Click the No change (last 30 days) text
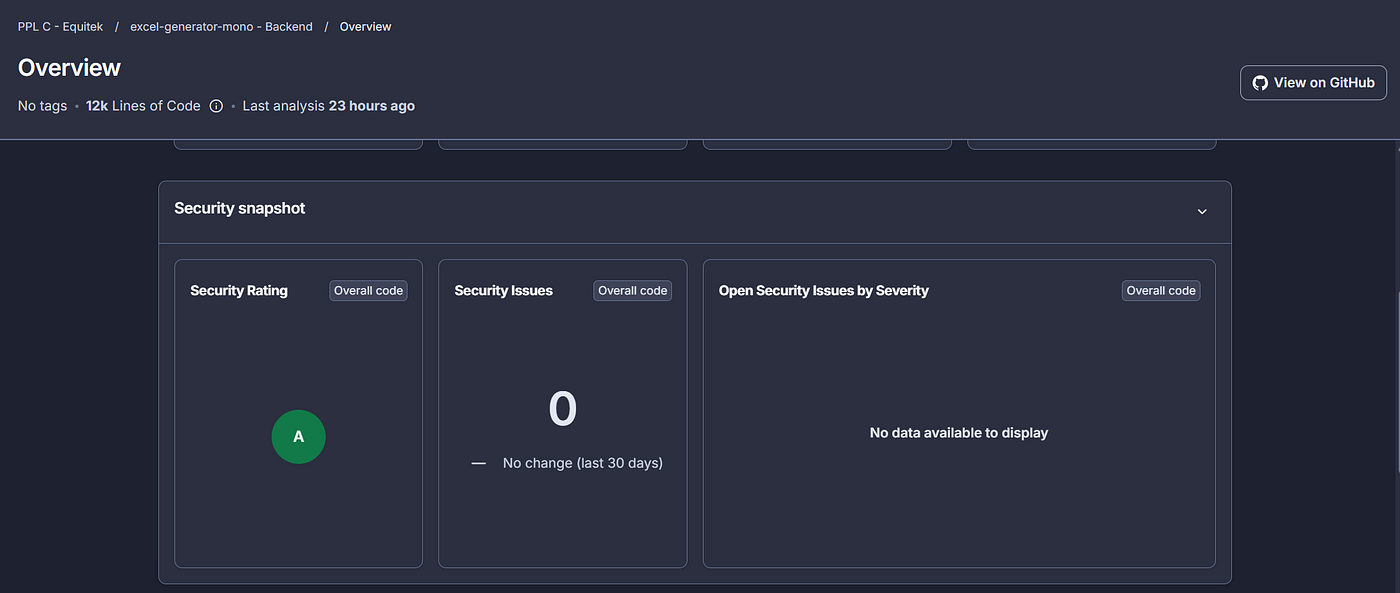This screenshot has height=593, width=1400. [583, 463]
